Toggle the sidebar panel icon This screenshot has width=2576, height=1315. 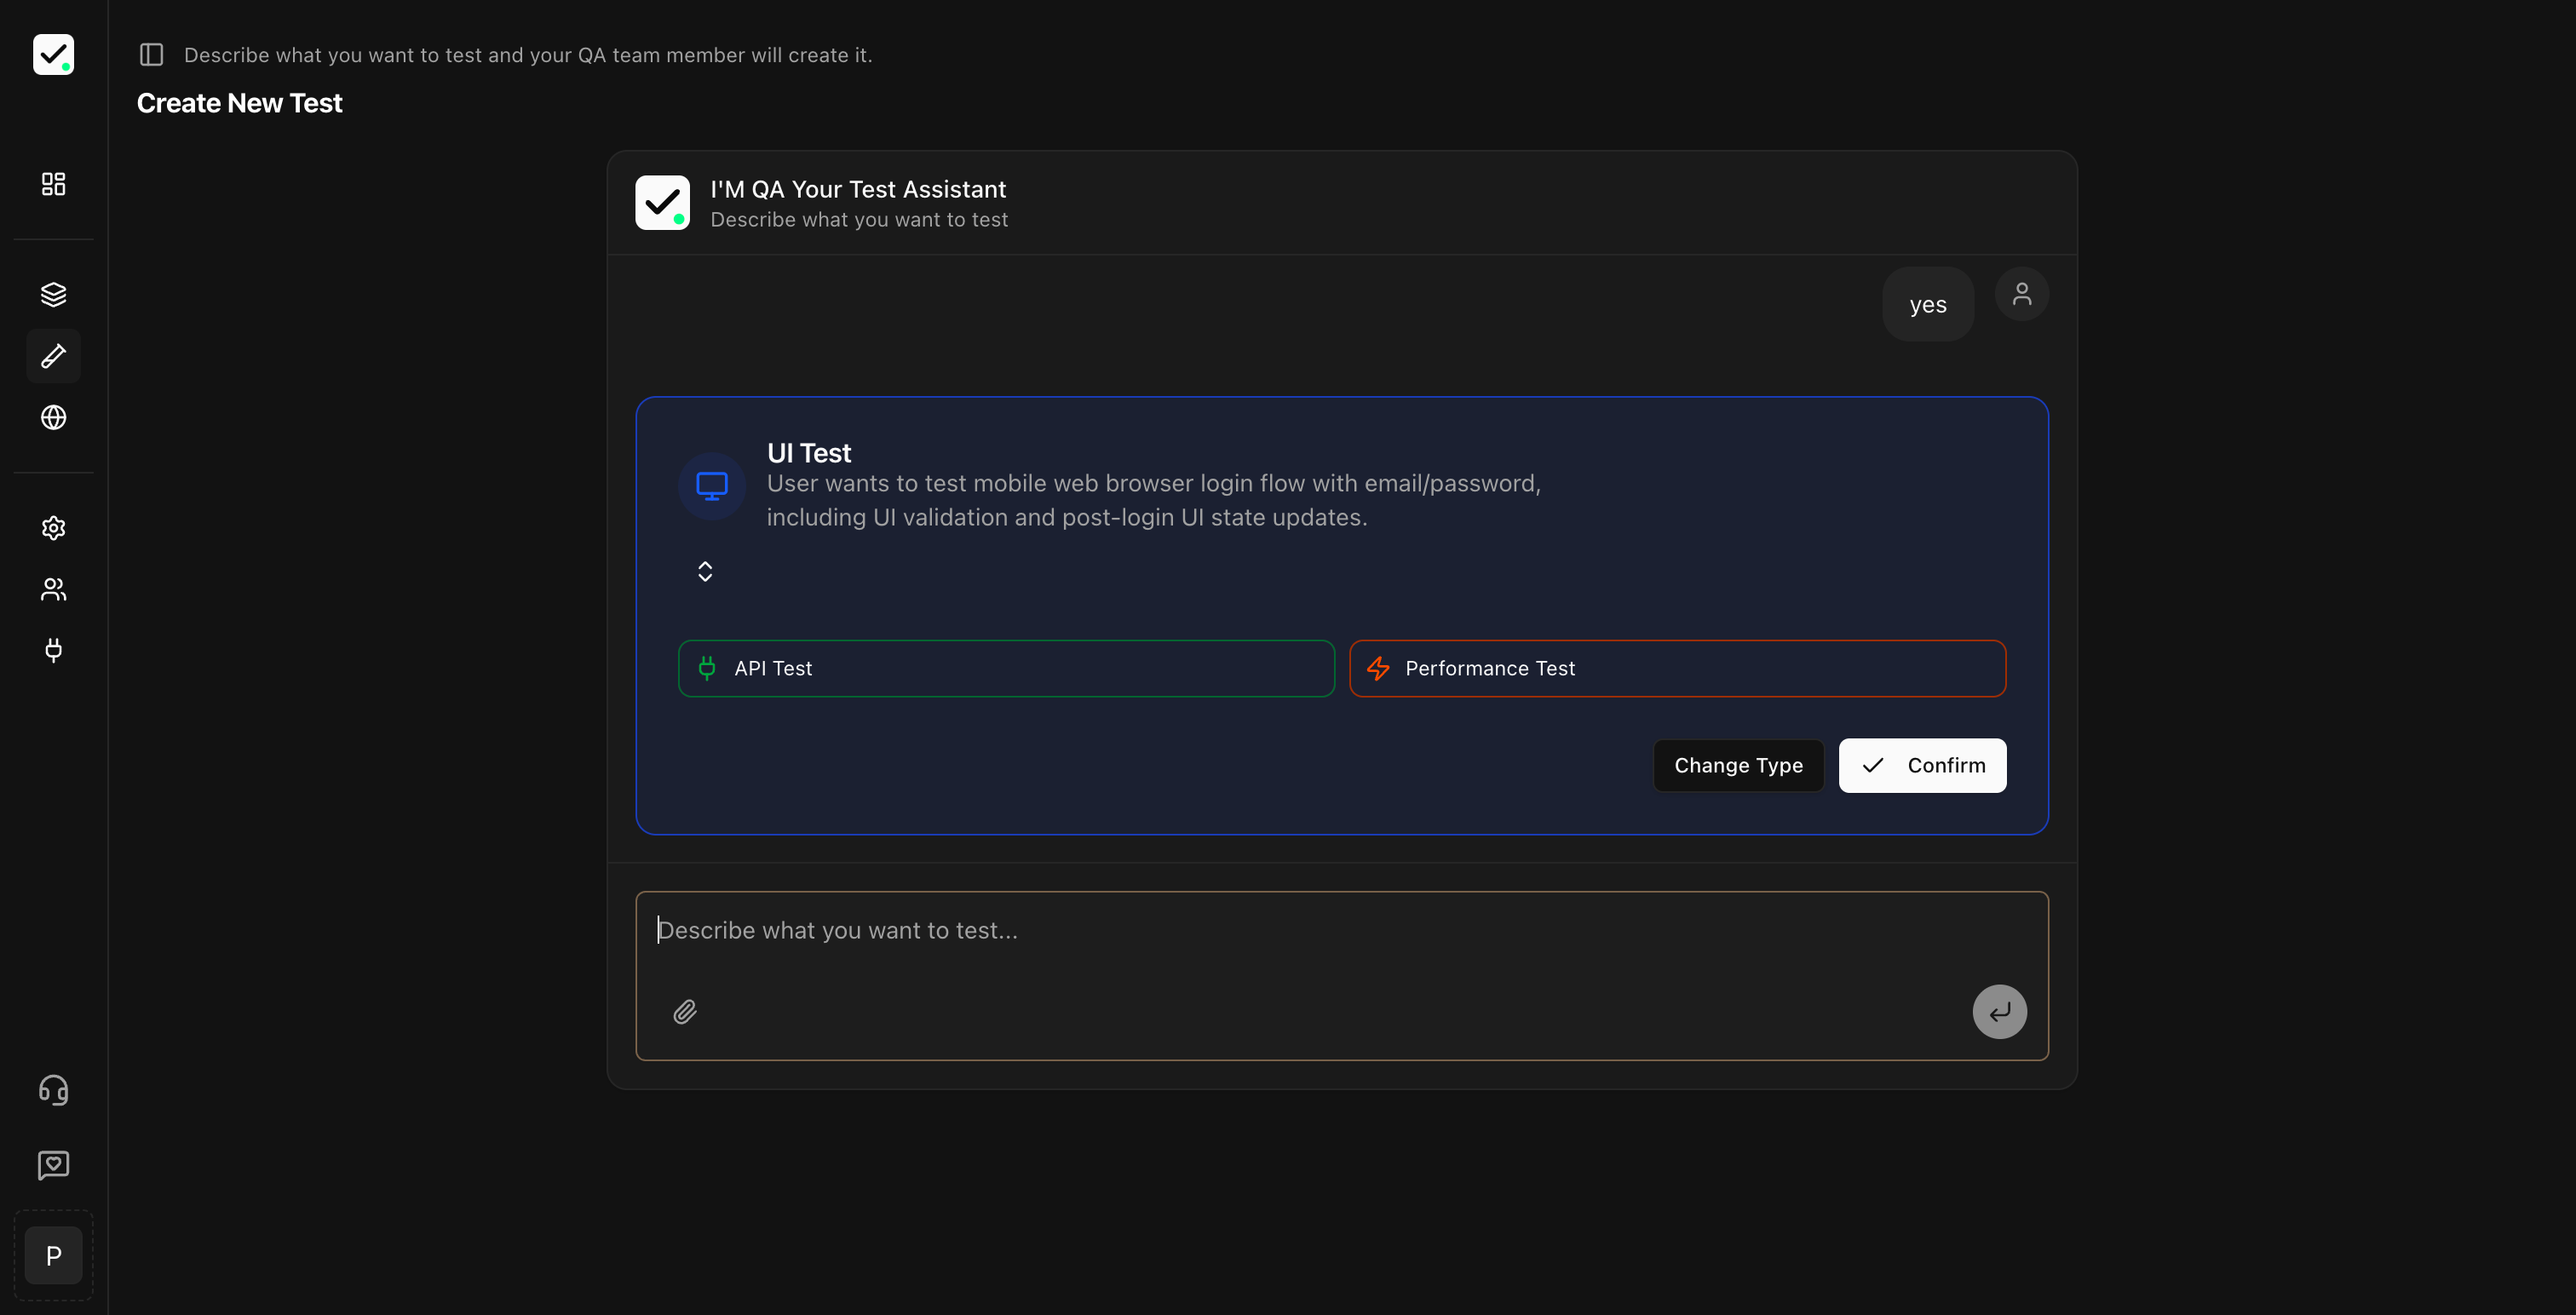[151, 55]
